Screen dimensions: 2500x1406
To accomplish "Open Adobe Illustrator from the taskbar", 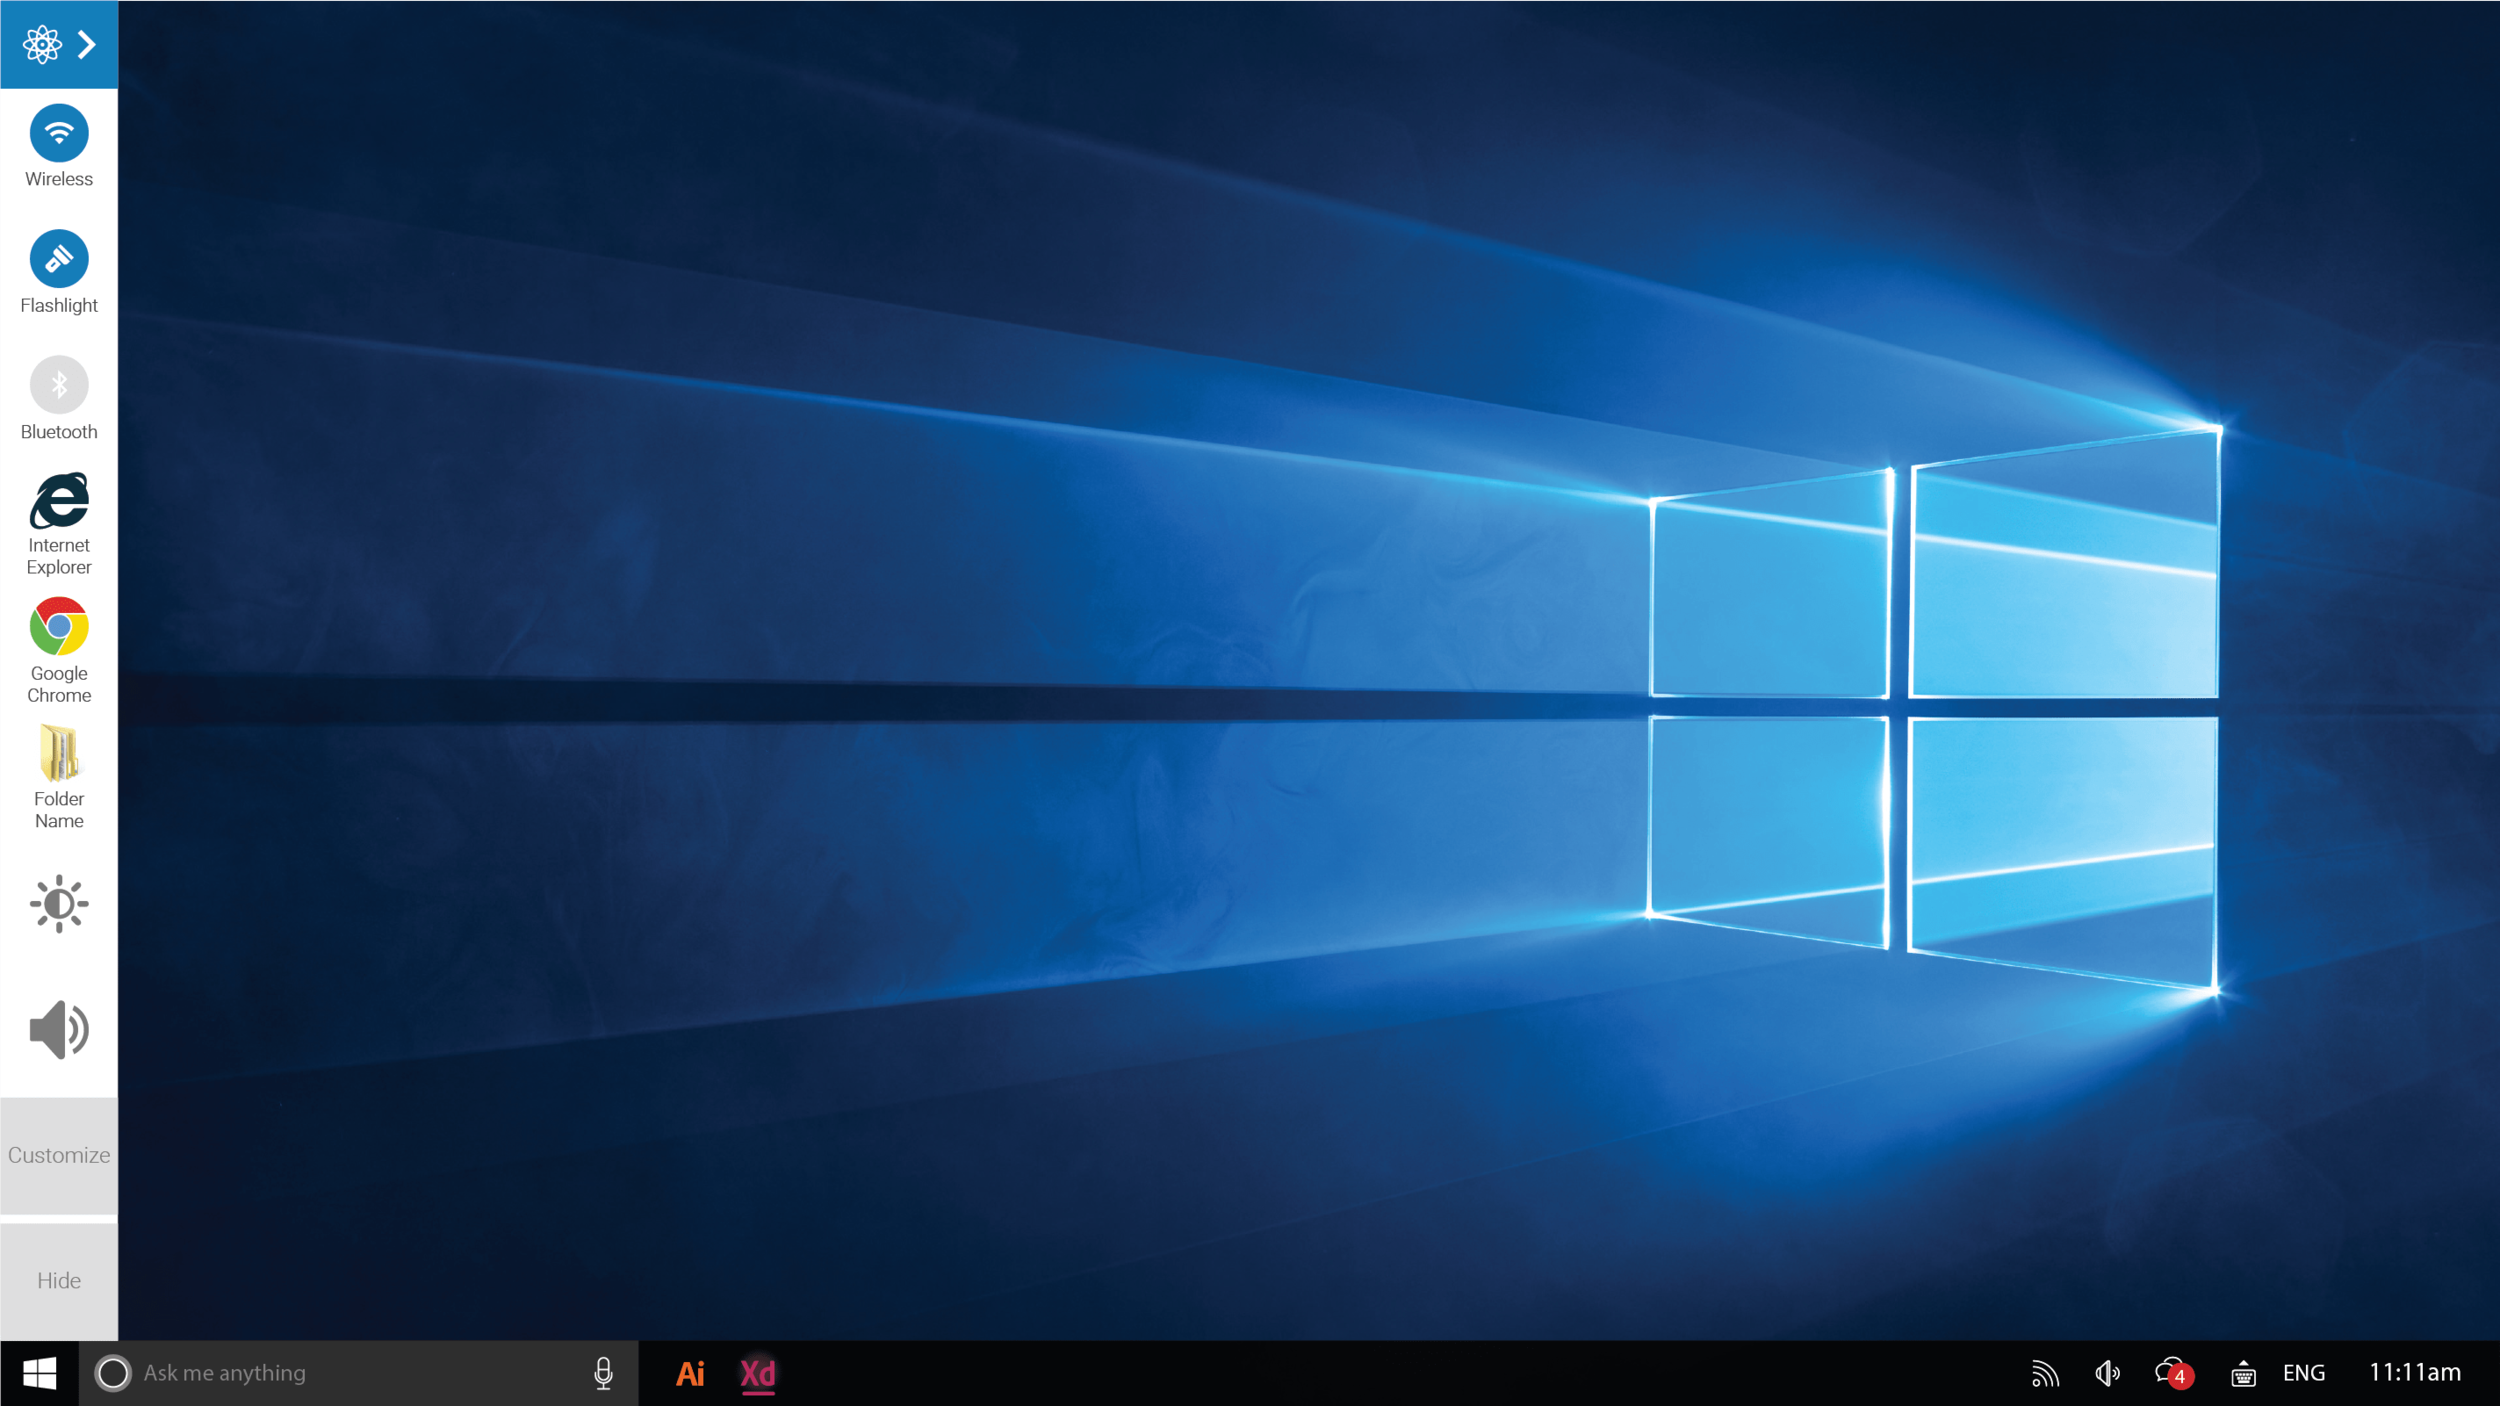I will tap(690, 1373).
